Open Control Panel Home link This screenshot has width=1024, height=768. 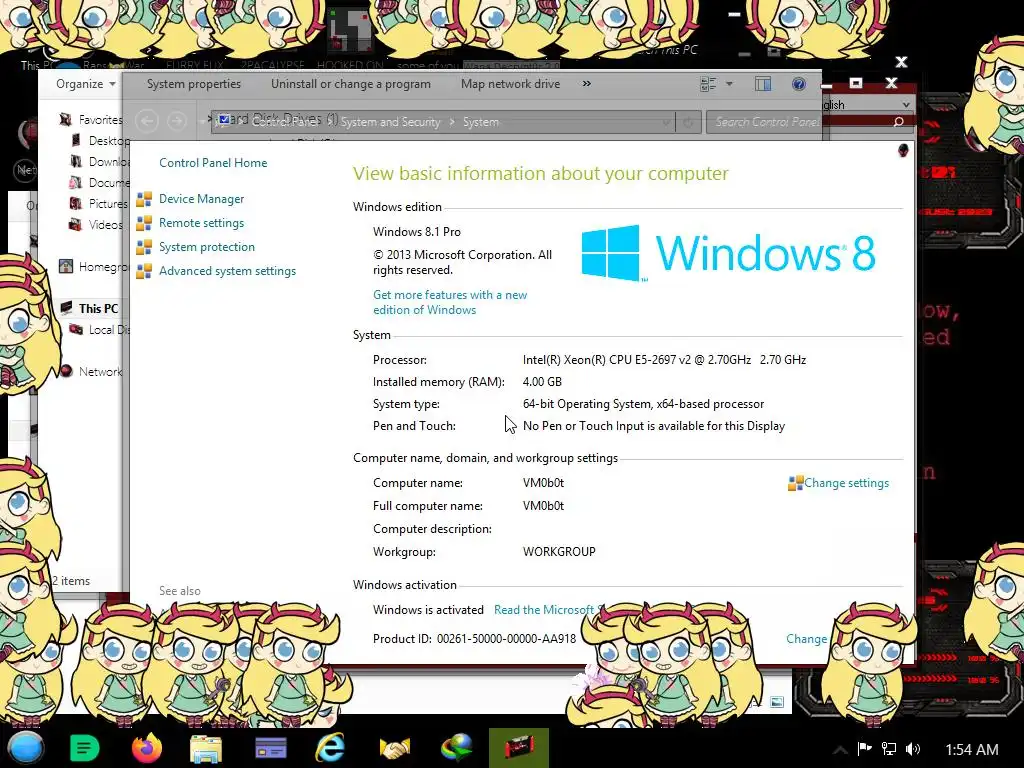(213, 163)
